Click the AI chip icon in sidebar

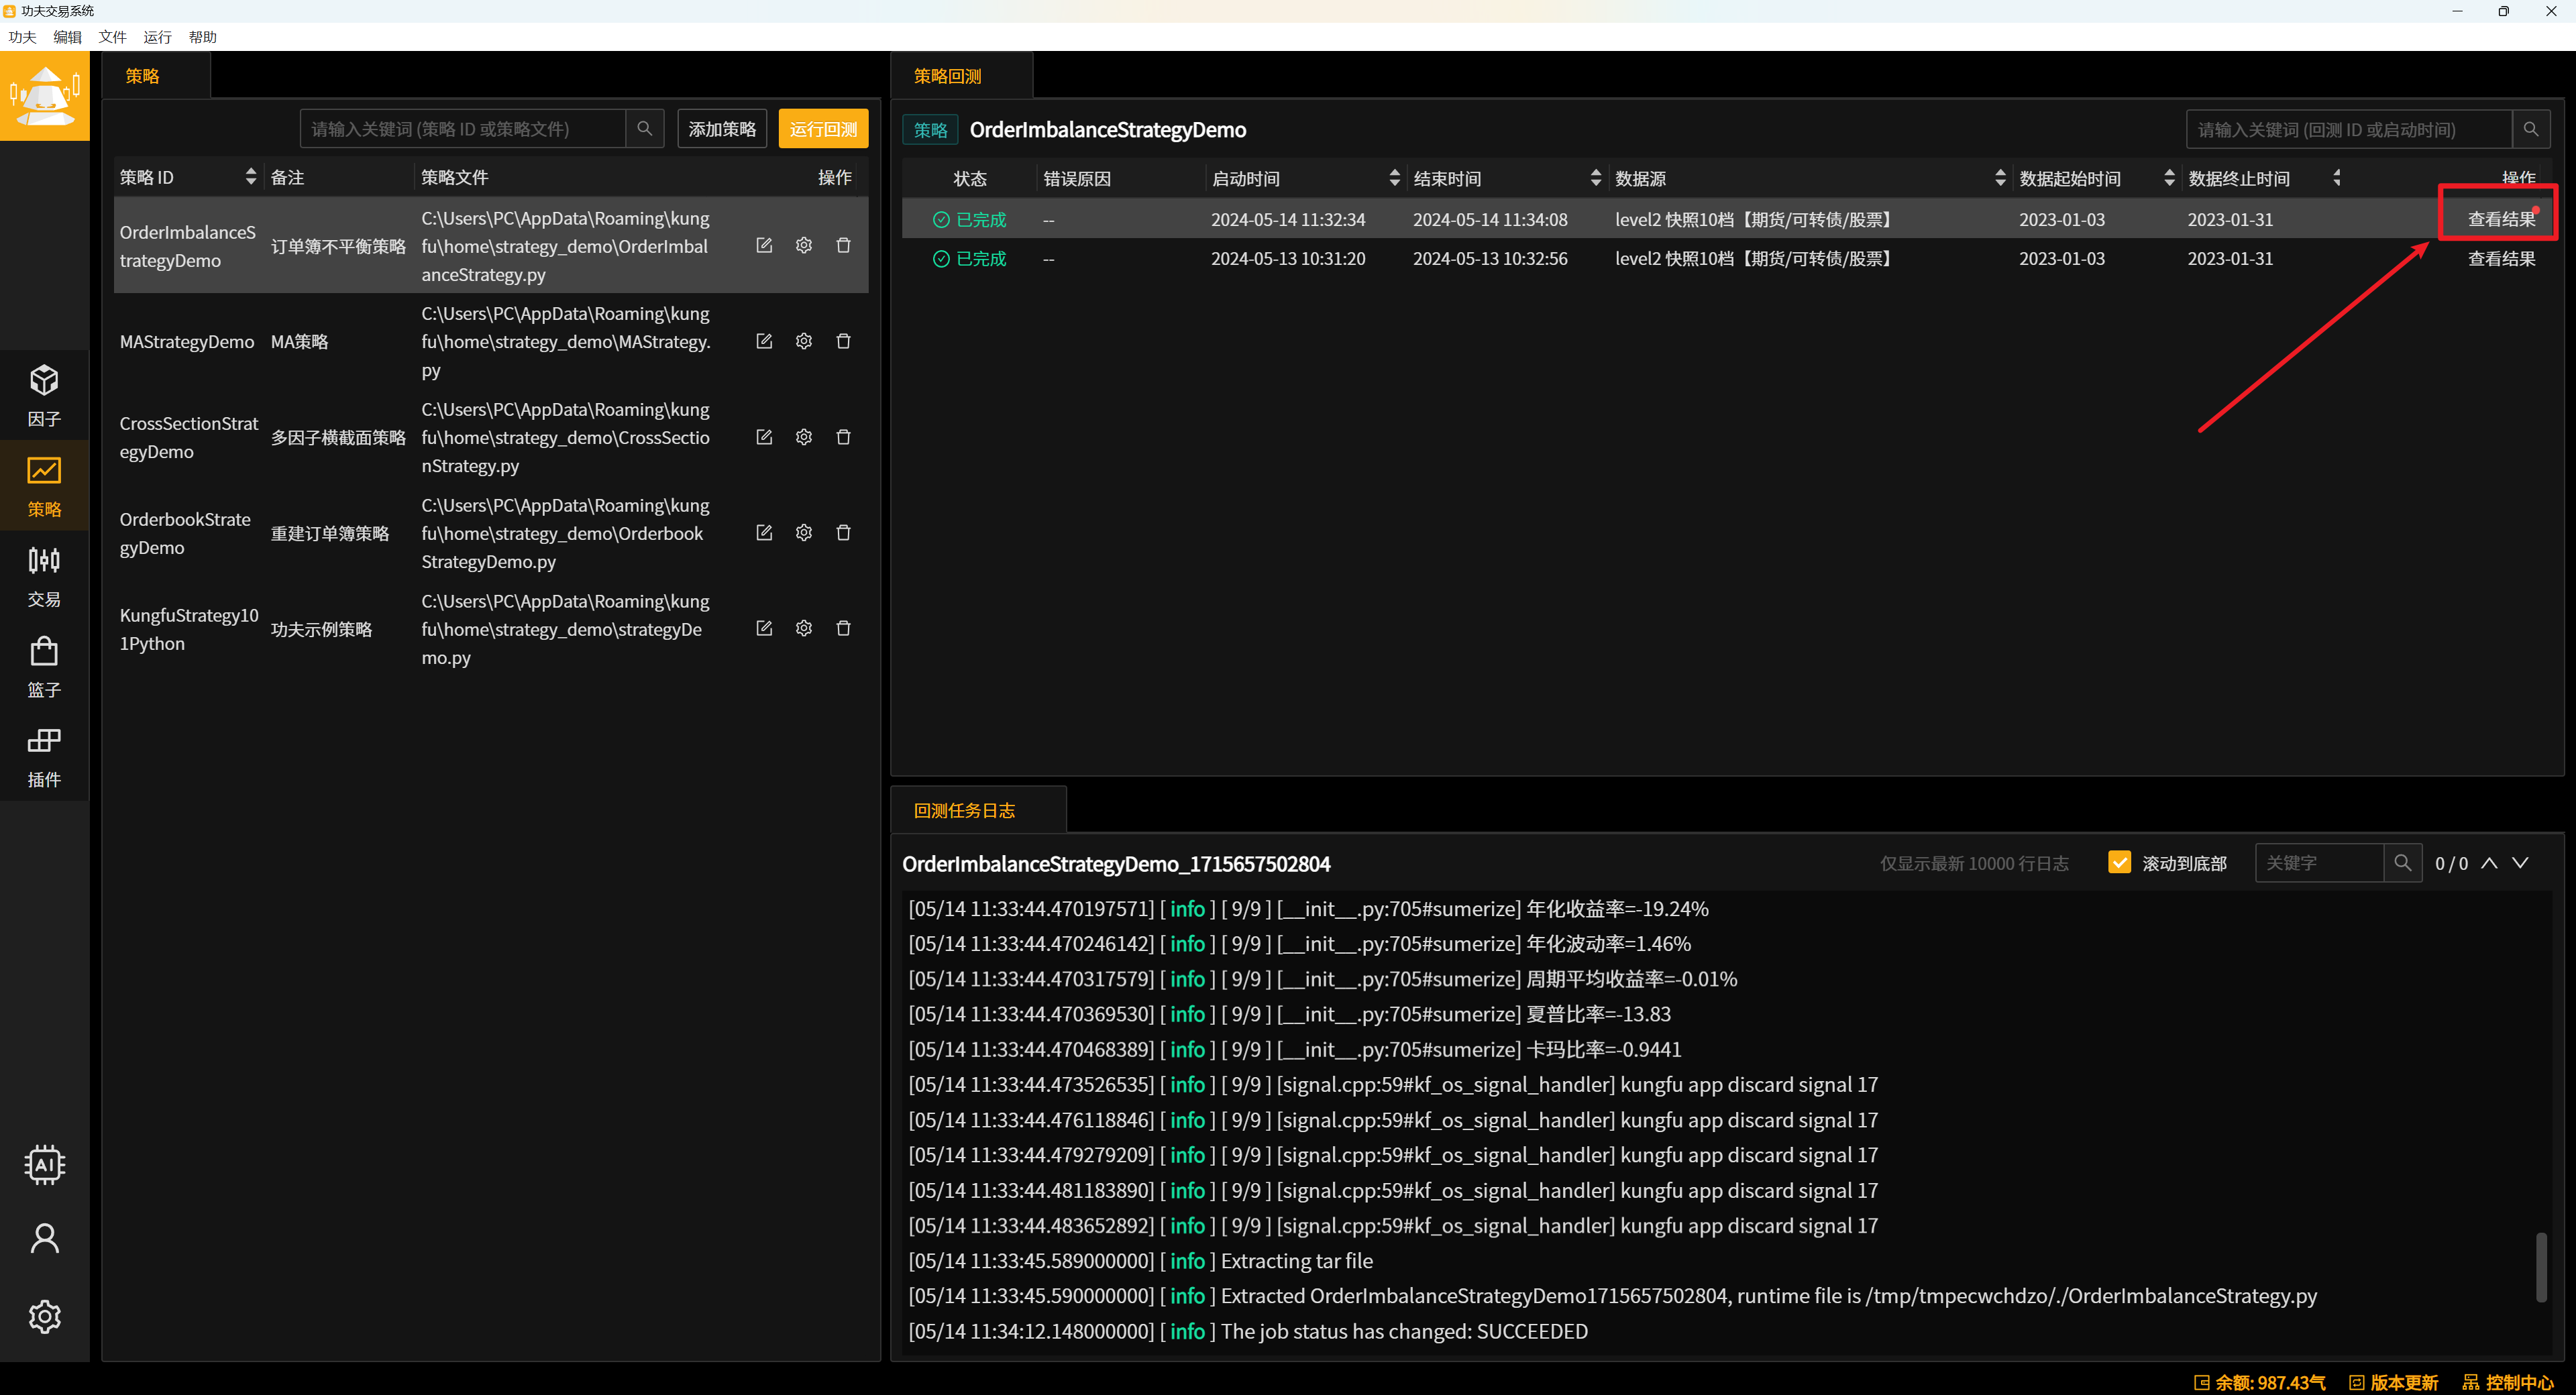click(44, 1165)
